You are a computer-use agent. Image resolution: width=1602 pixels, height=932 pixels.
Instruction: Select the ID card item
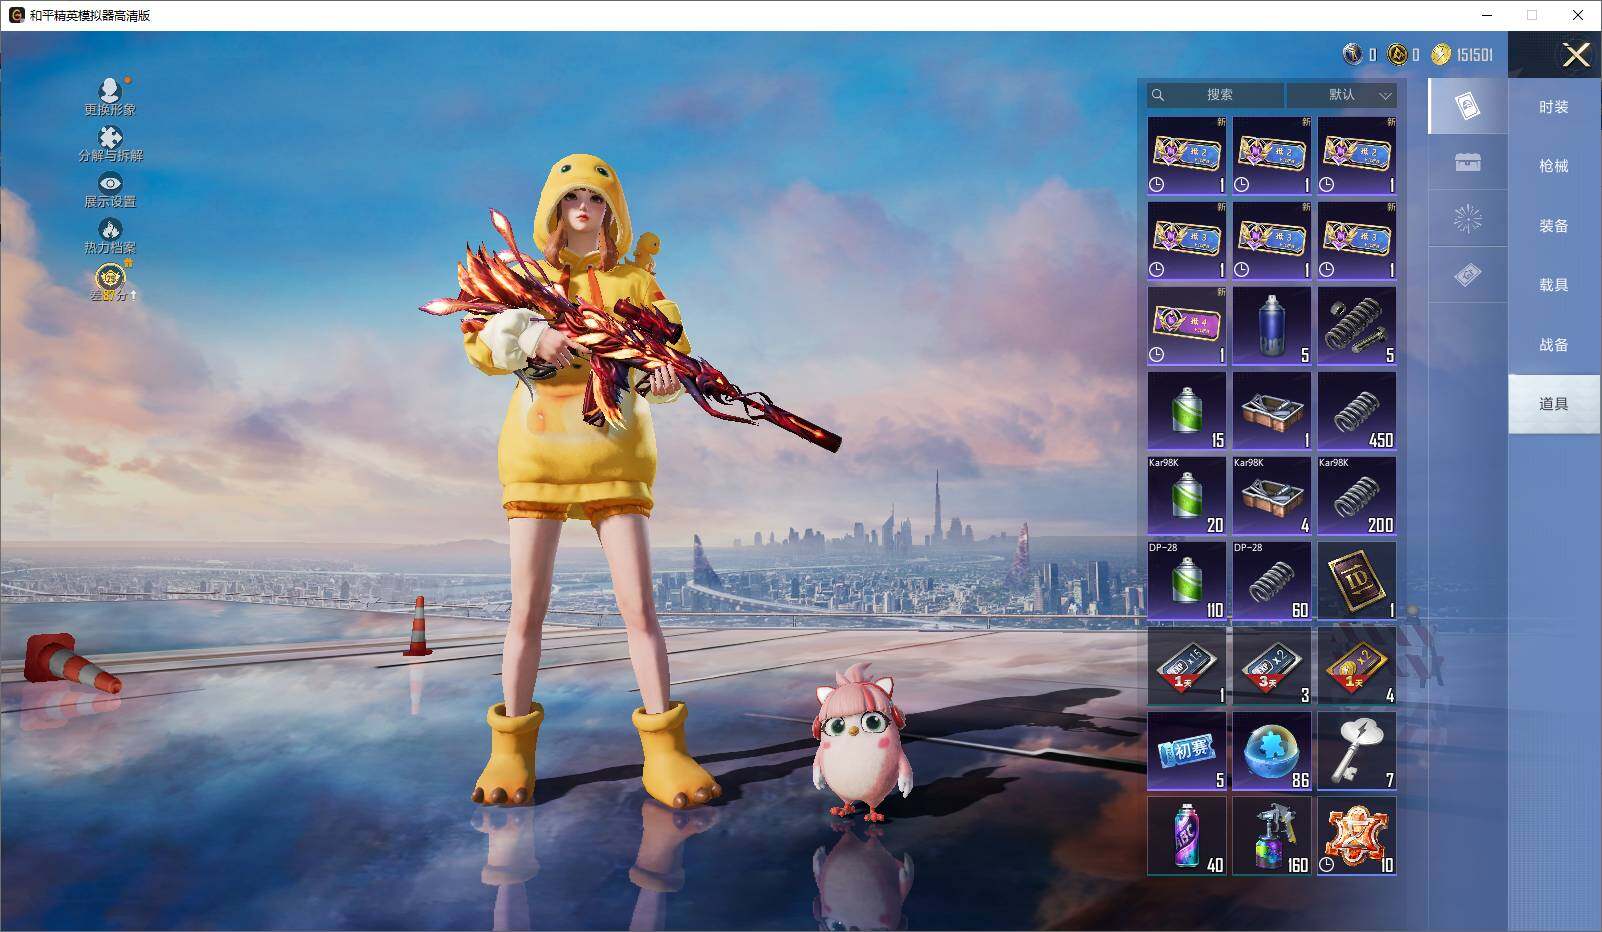pyautogui.click(x=1357, y=581)
